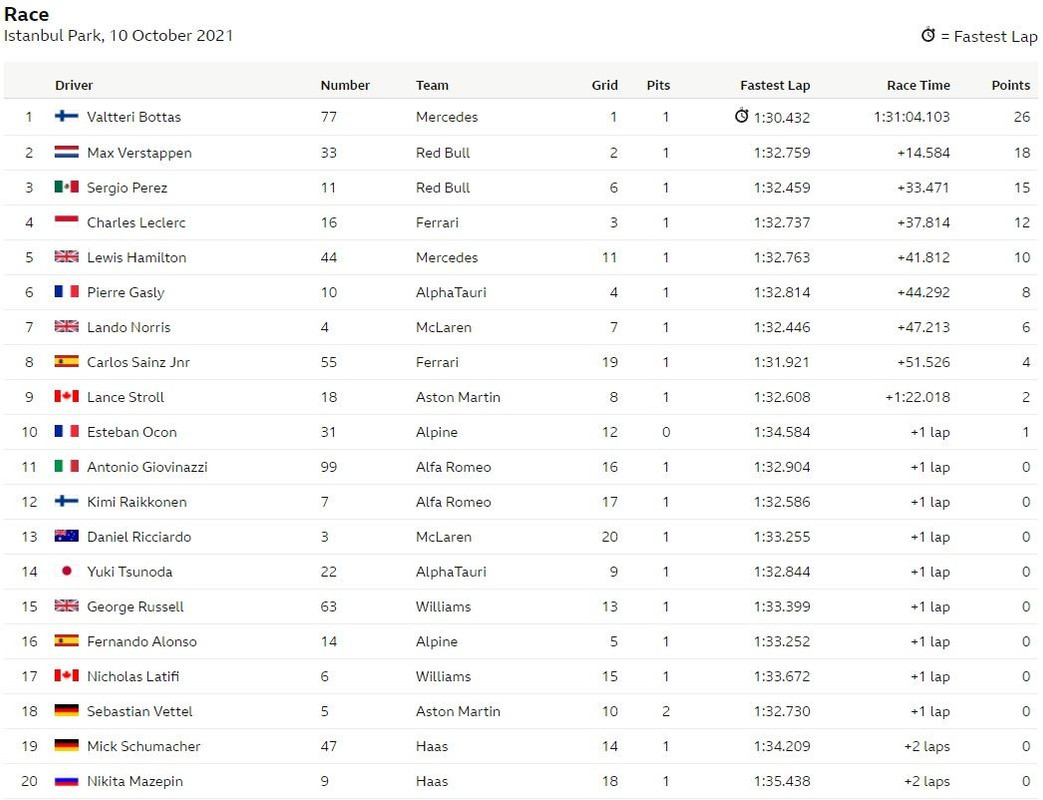The height and width of the screenshot is (800, 1043).
Task: Click the Spanish flag beside Carlos Sainz Jnr
Action: 67,362
